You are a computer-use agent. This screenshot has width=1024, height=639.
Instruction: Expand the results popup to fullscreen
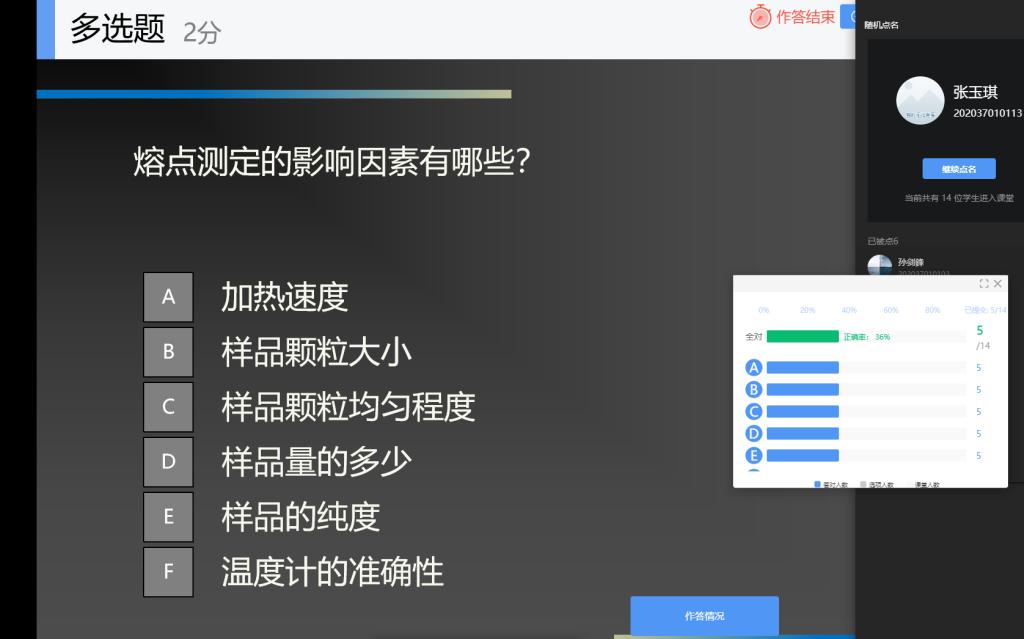[x=983, y=284]
